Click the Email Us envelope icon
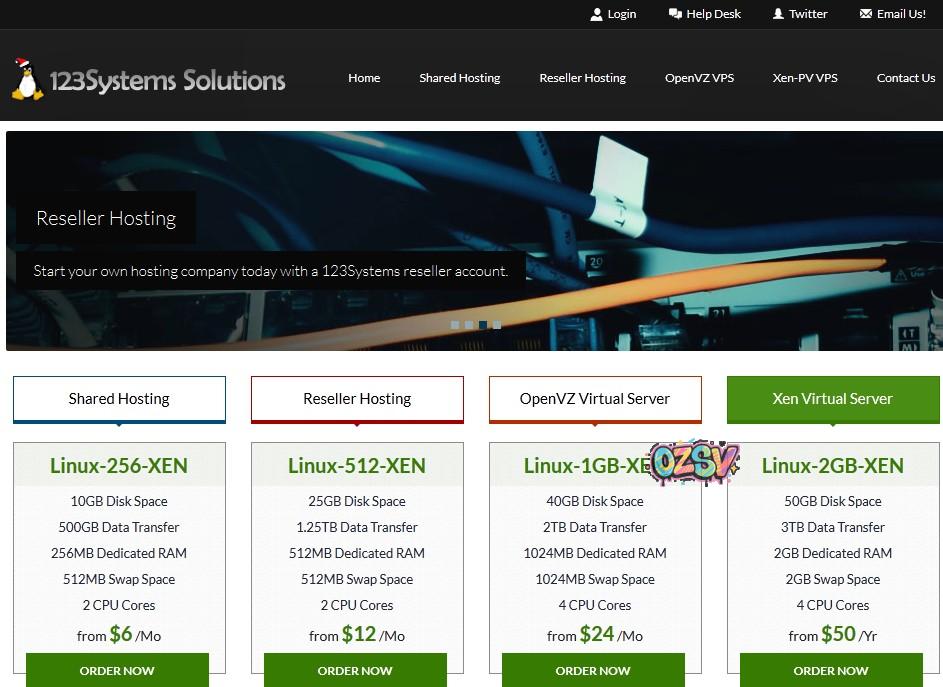The height and width of the screenshot is (687, 943). [x=865, y=14]
